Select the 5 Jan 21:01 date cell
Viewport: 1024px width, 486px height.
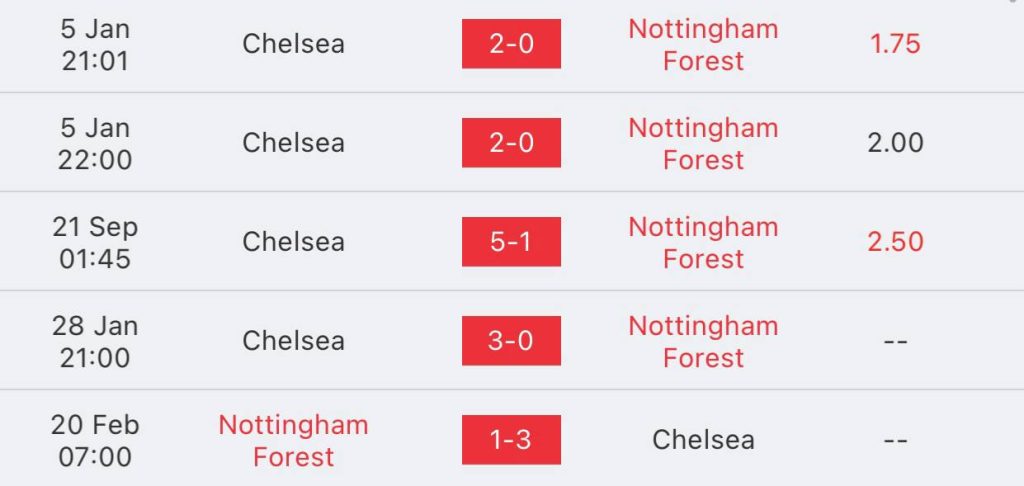(95, 44)
